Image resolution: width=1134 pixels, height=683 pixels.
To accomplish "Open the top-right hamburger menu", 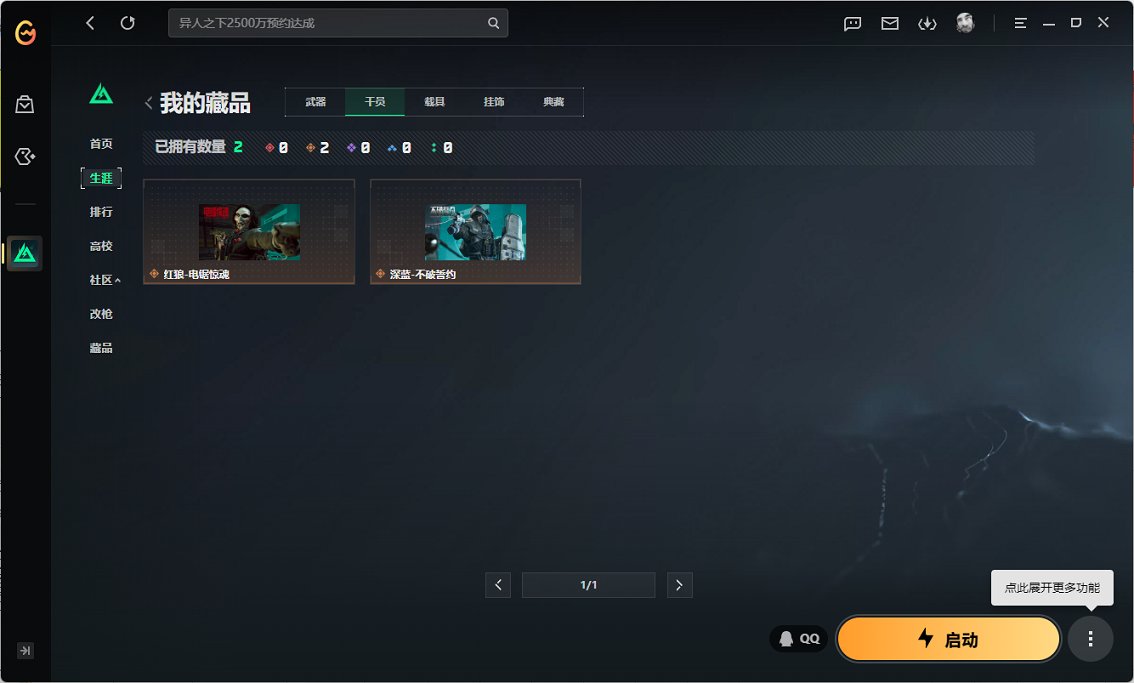I will (x=1020, y=23).
